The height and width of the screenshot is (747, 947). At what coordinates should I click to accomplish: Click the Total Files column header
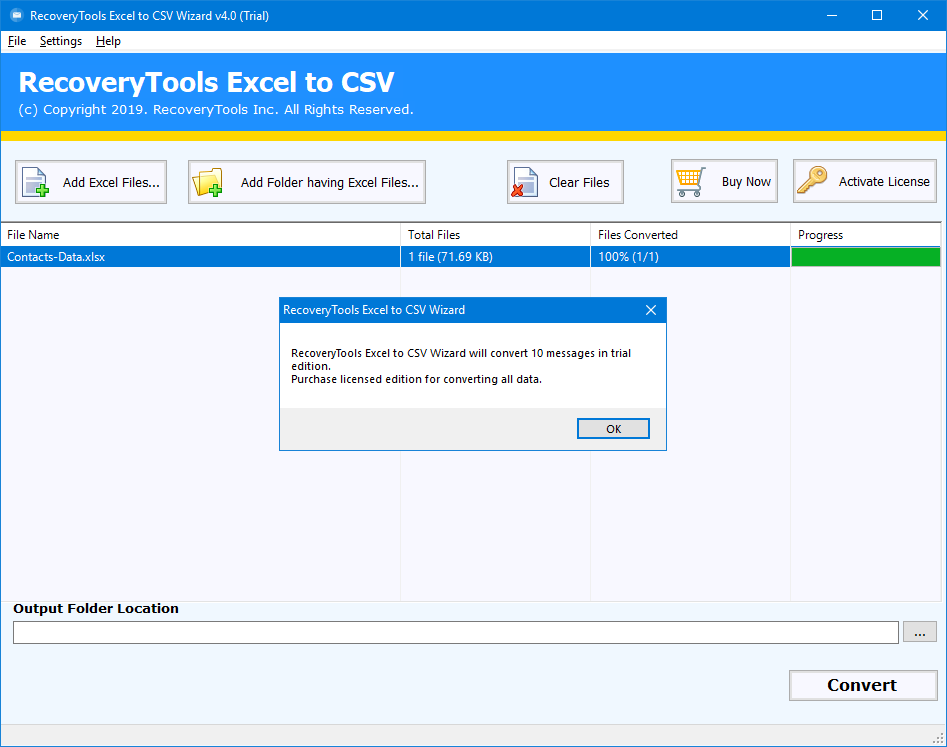tap(495, 235)
